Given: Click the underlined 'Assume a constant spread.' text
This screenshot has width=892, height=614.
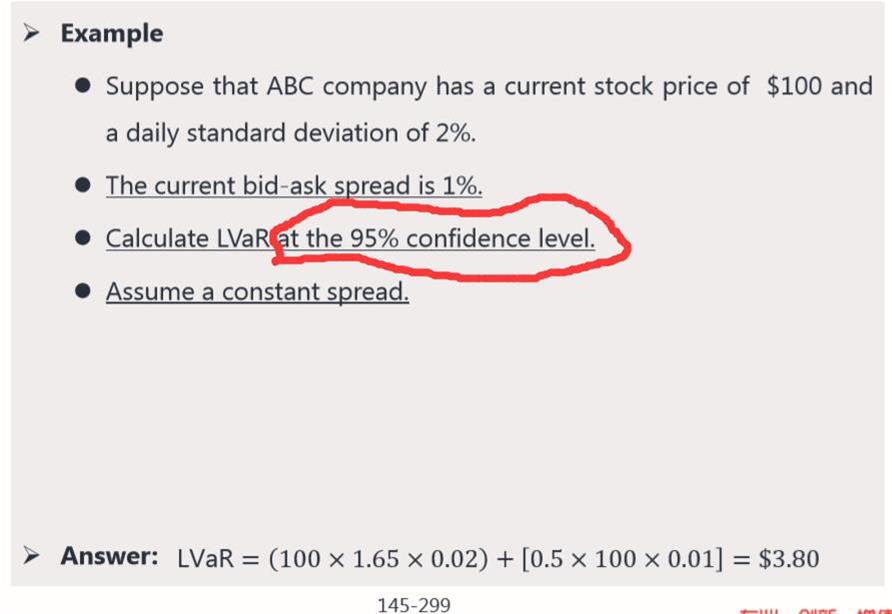Looking at the screenshot, I should 257,291.
